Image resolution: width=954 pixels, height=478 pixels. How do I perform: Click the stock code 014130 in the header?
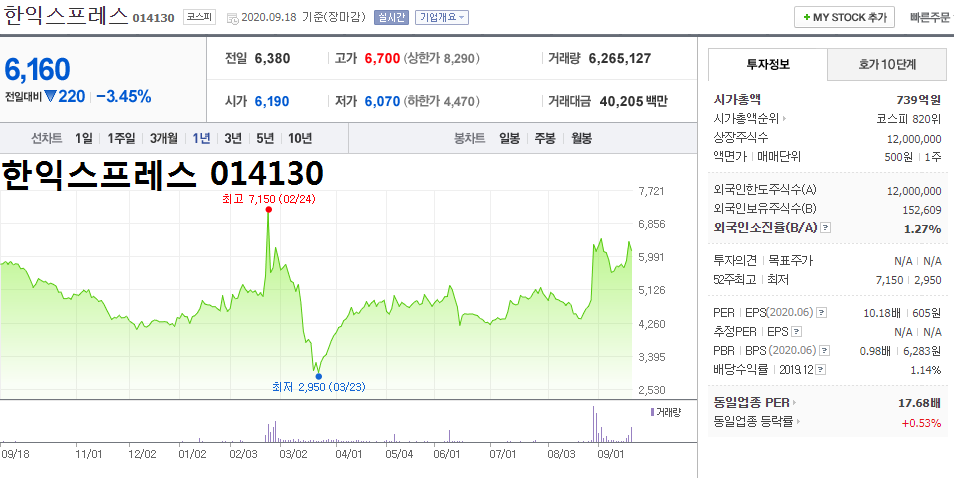tap(153, 18)
